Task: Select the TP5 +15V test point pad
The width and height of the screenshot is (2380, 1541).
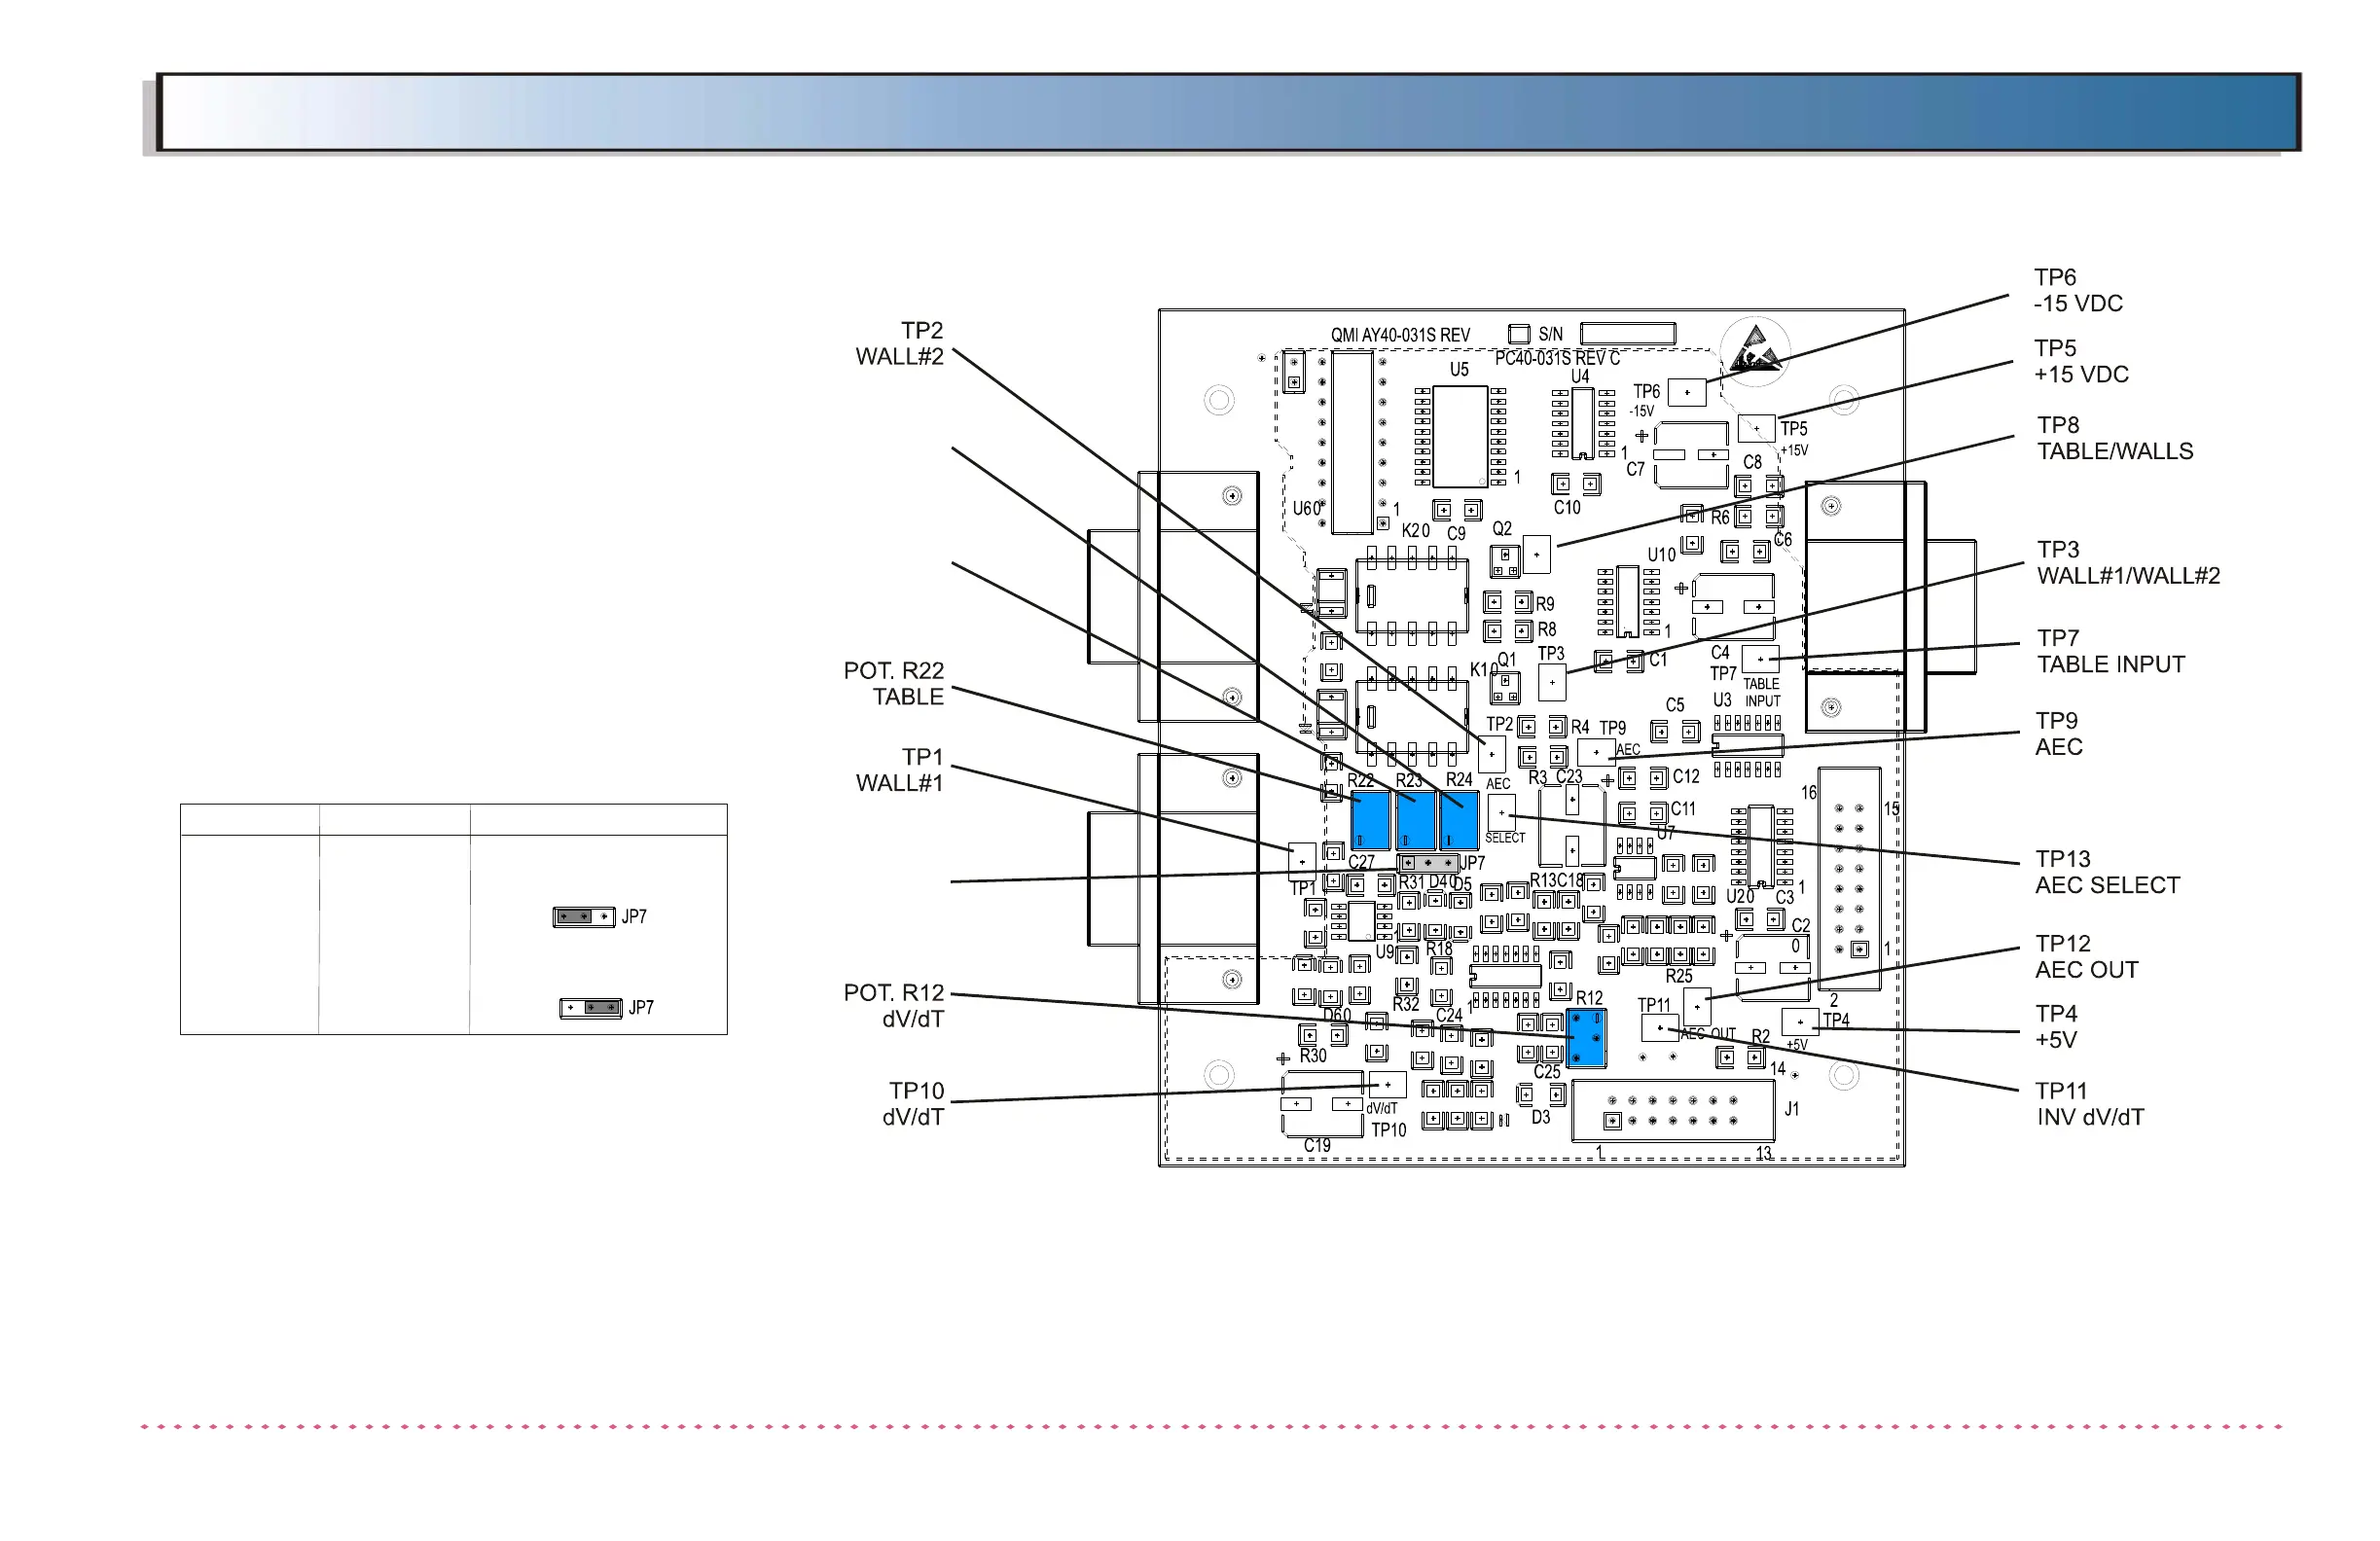Action: pos(1756,428)
